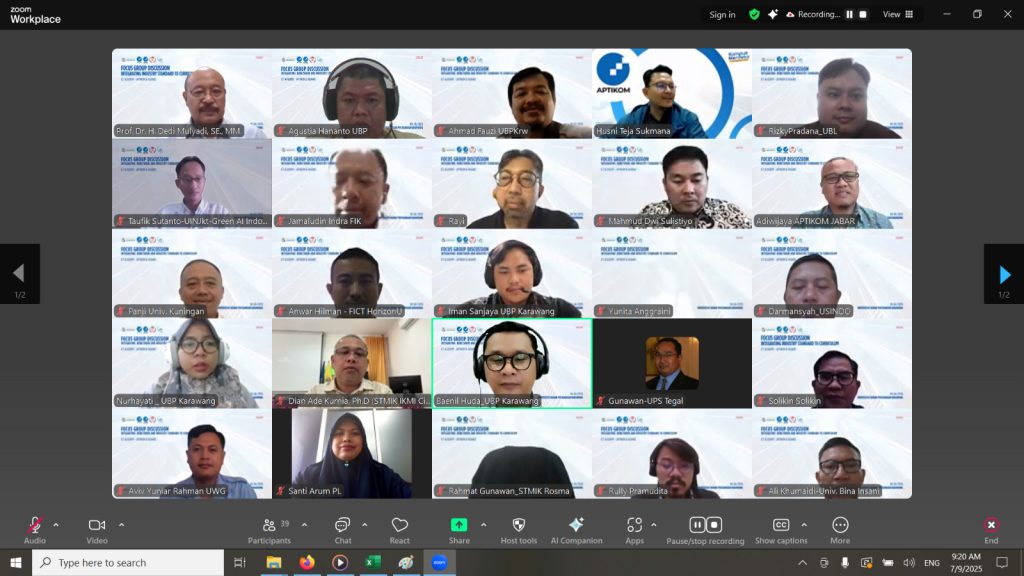The image size is (1024, 576).
Task: Expand the Share options arrow
Action: pyautogui.click(x=483, y=524)
